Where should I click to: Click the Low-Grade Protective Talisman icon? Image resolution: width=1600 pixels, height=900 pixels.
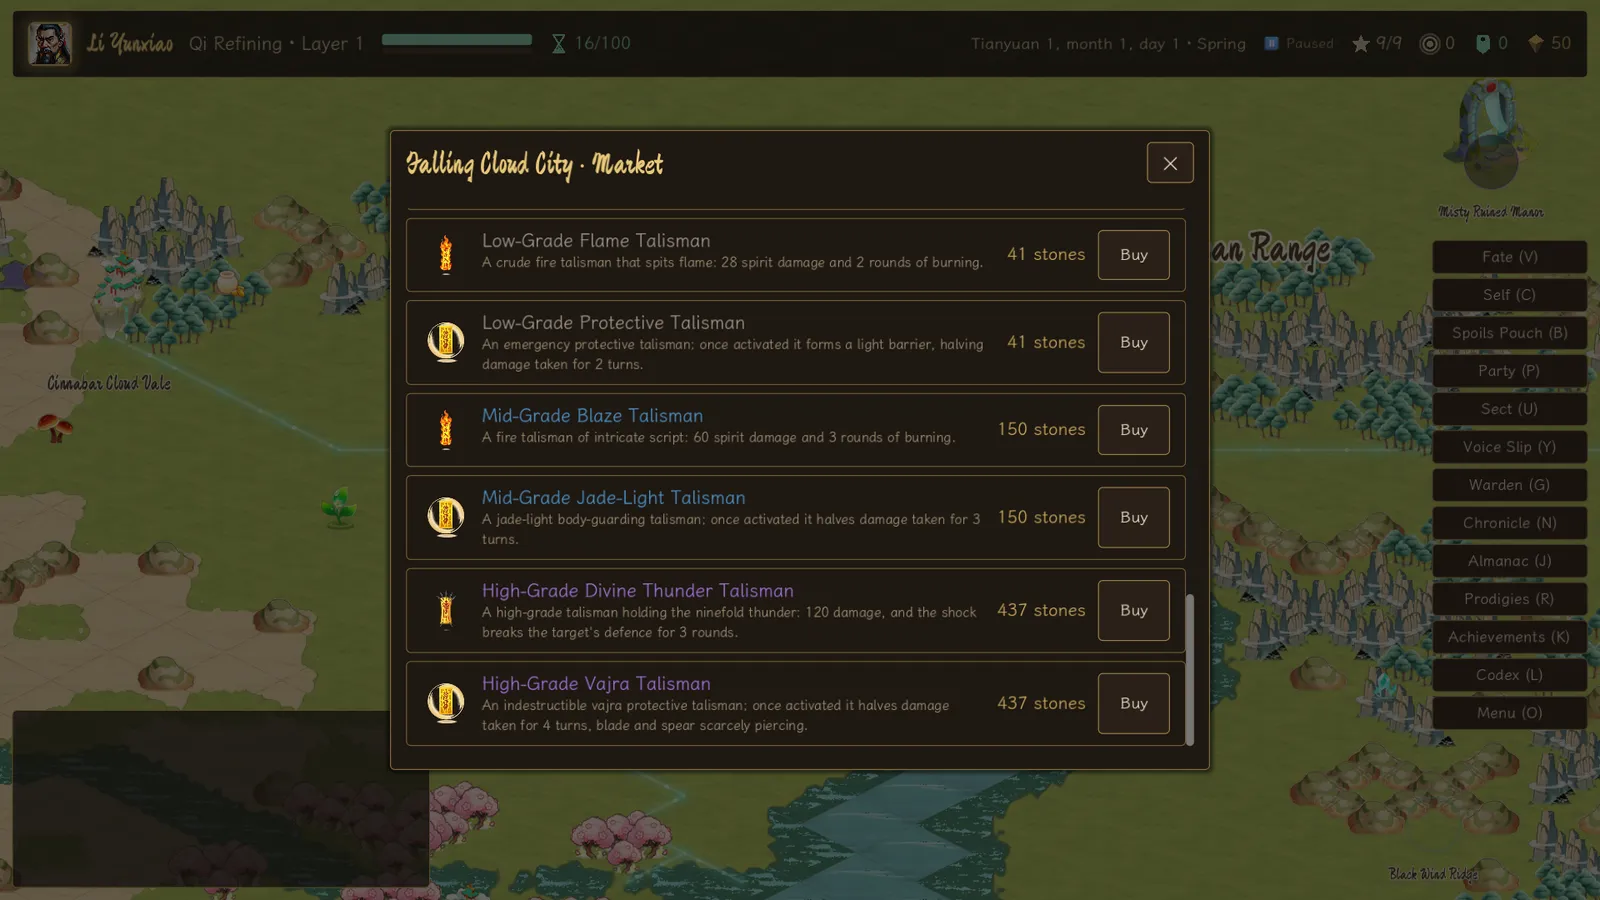(446, 342)
